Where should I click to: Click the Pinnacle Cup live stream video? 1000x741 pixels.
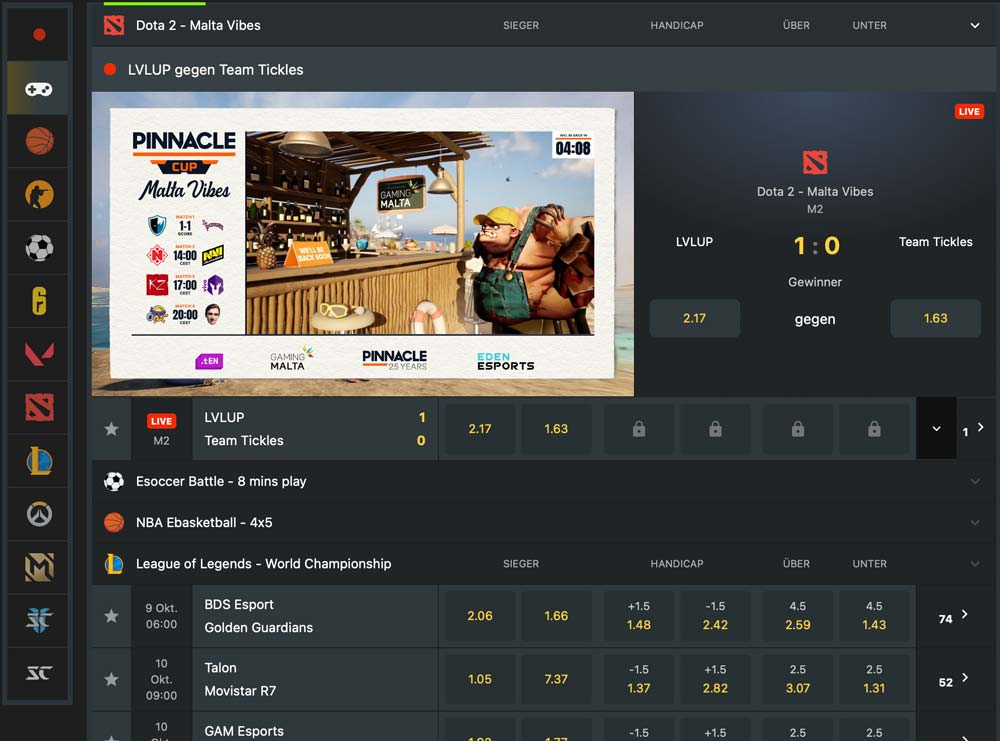[x=362, y=242]
